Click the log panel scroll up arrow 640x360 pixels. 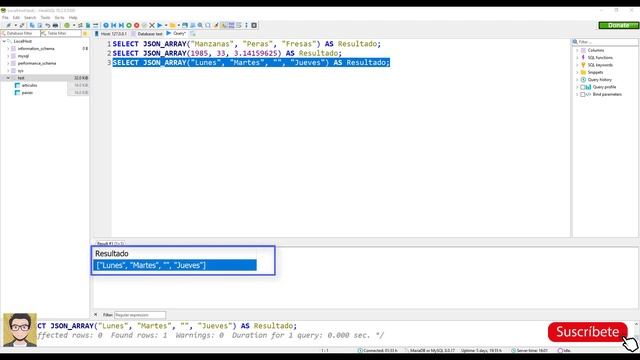636,324
